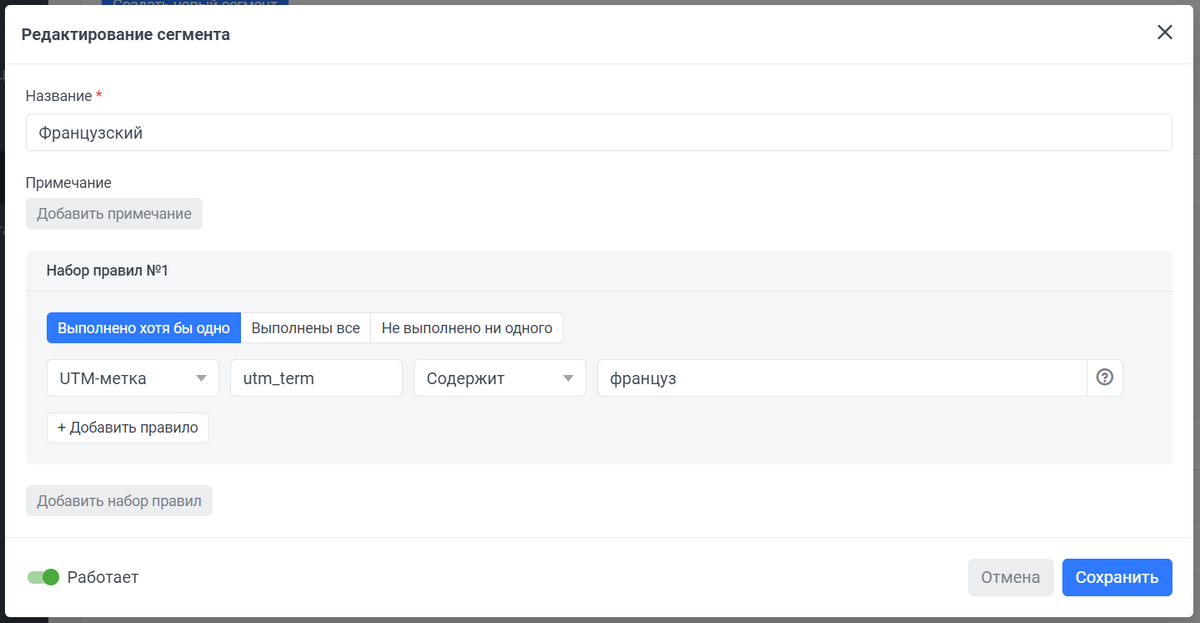Select Выполнены все option

(306, 328)
